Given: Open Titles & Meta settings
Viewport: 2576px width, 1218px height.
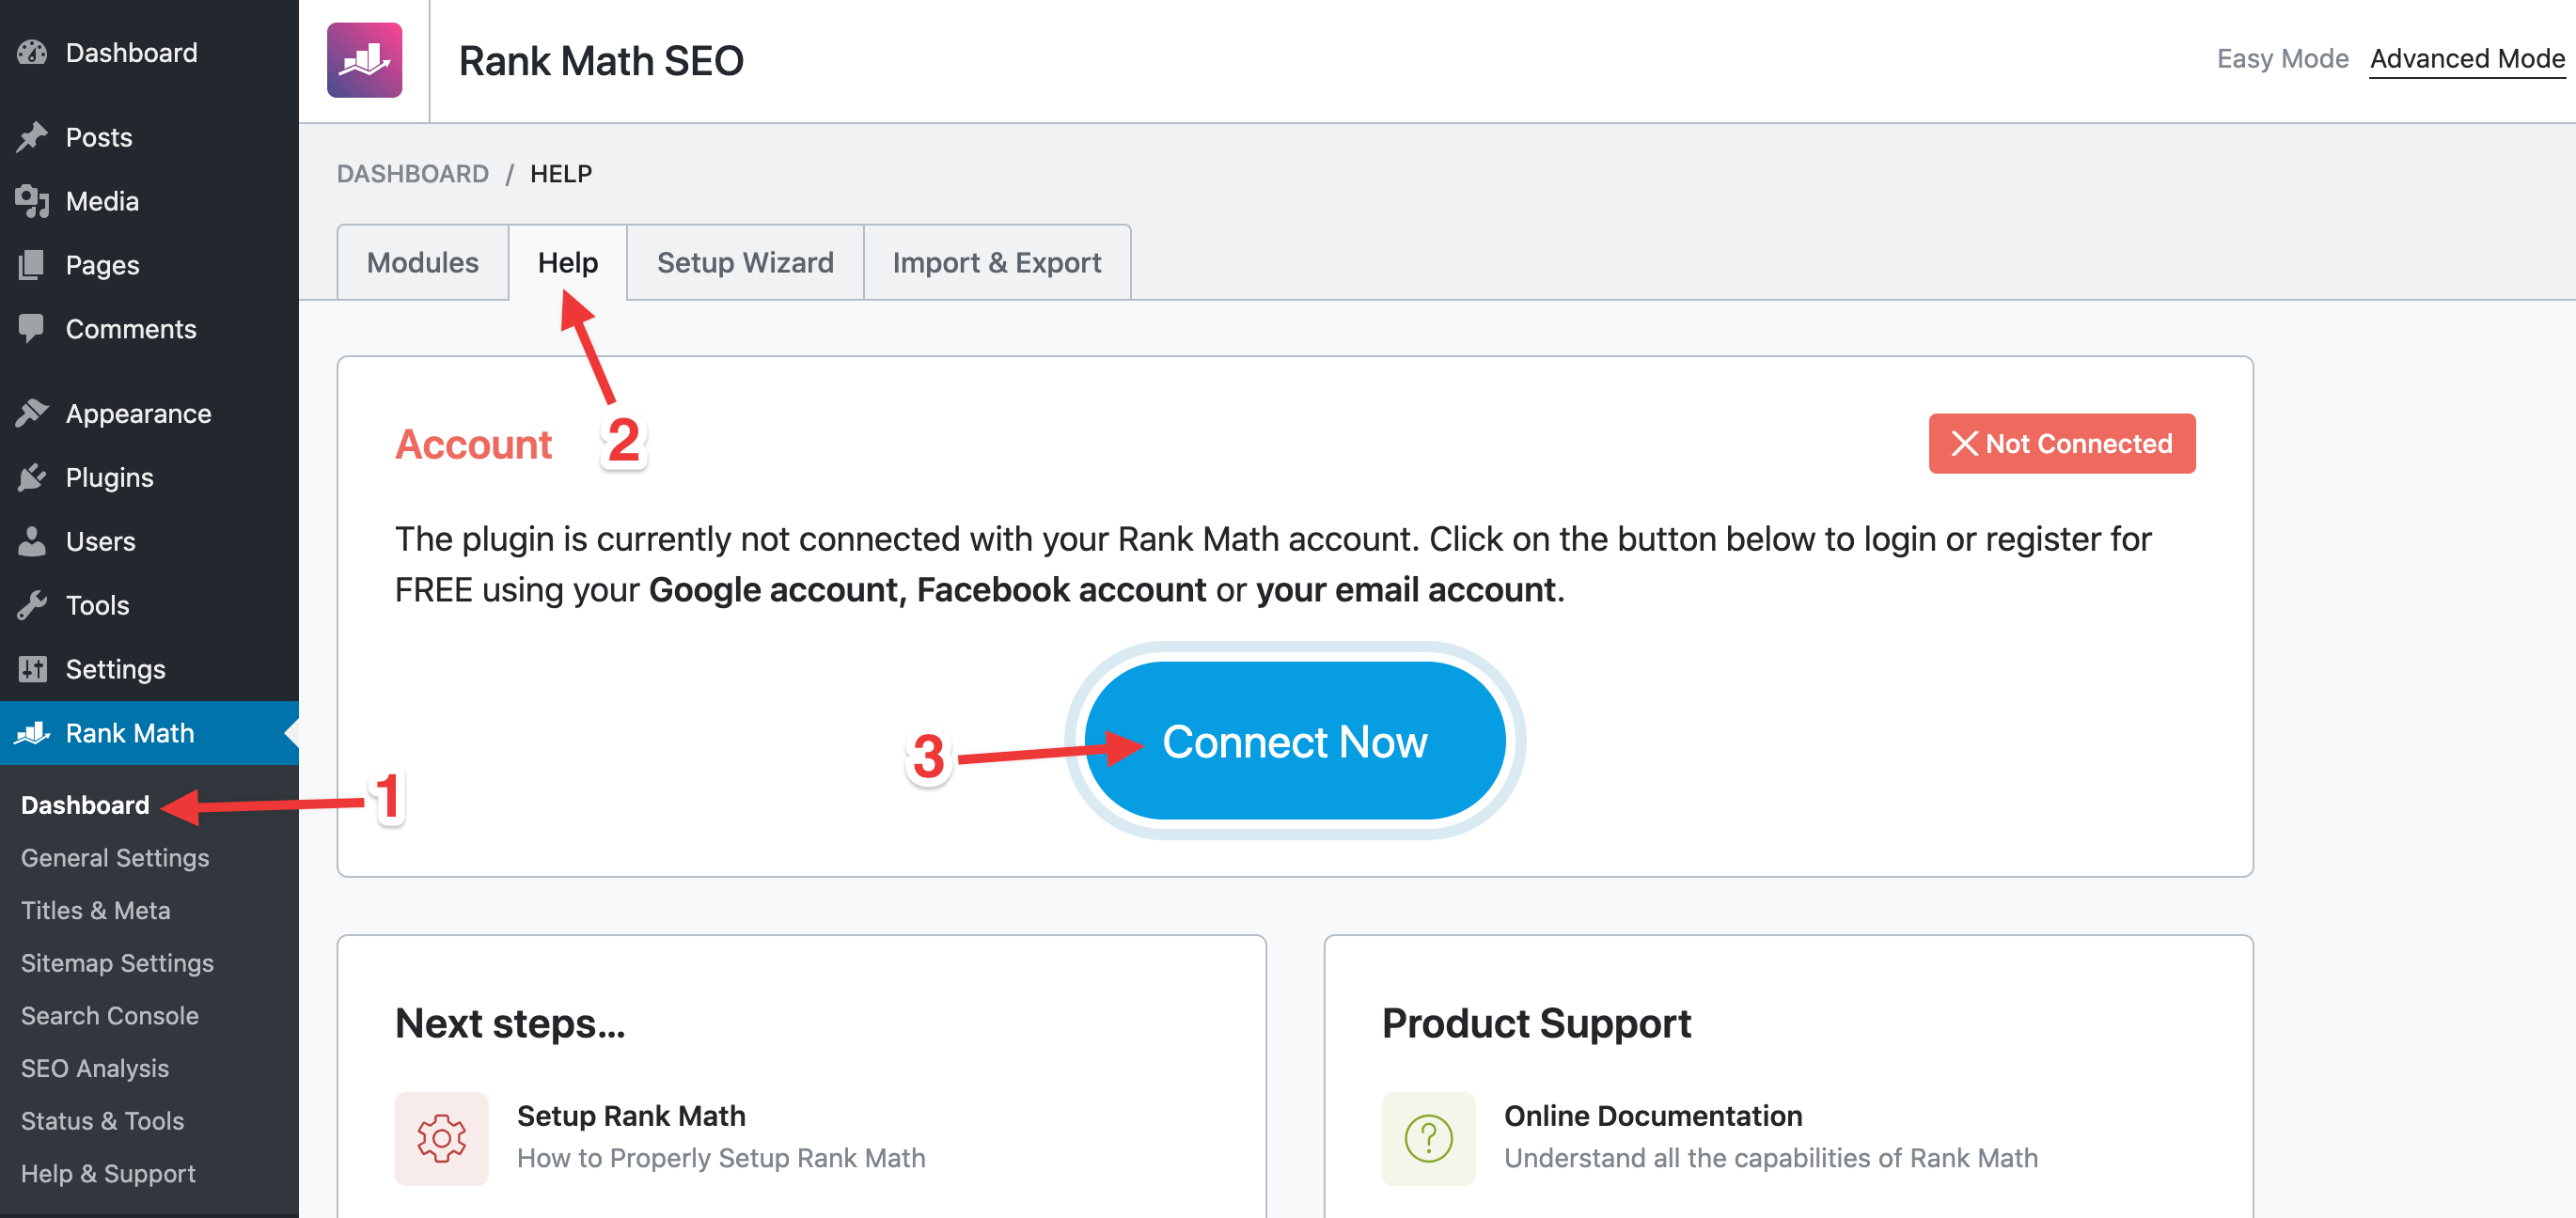Looking at the screenshot, I should coord(95,910).
